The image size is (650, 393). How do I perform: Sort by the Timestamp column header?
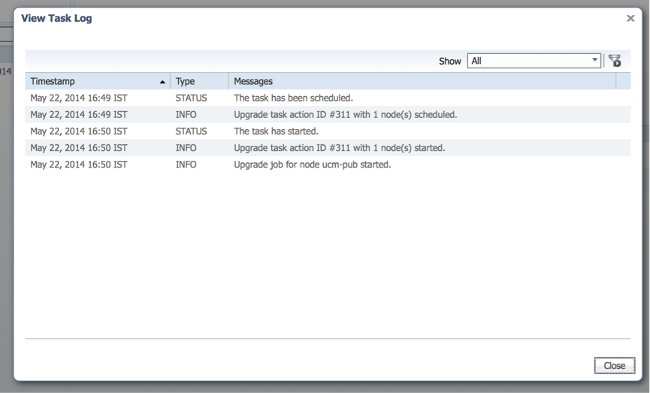[97, 81]
